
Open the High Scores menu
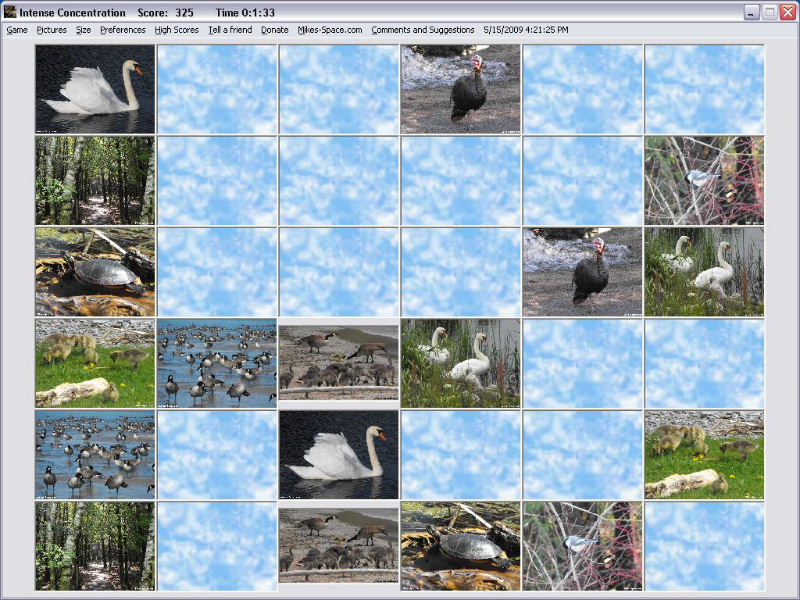[x=177, y=30]
